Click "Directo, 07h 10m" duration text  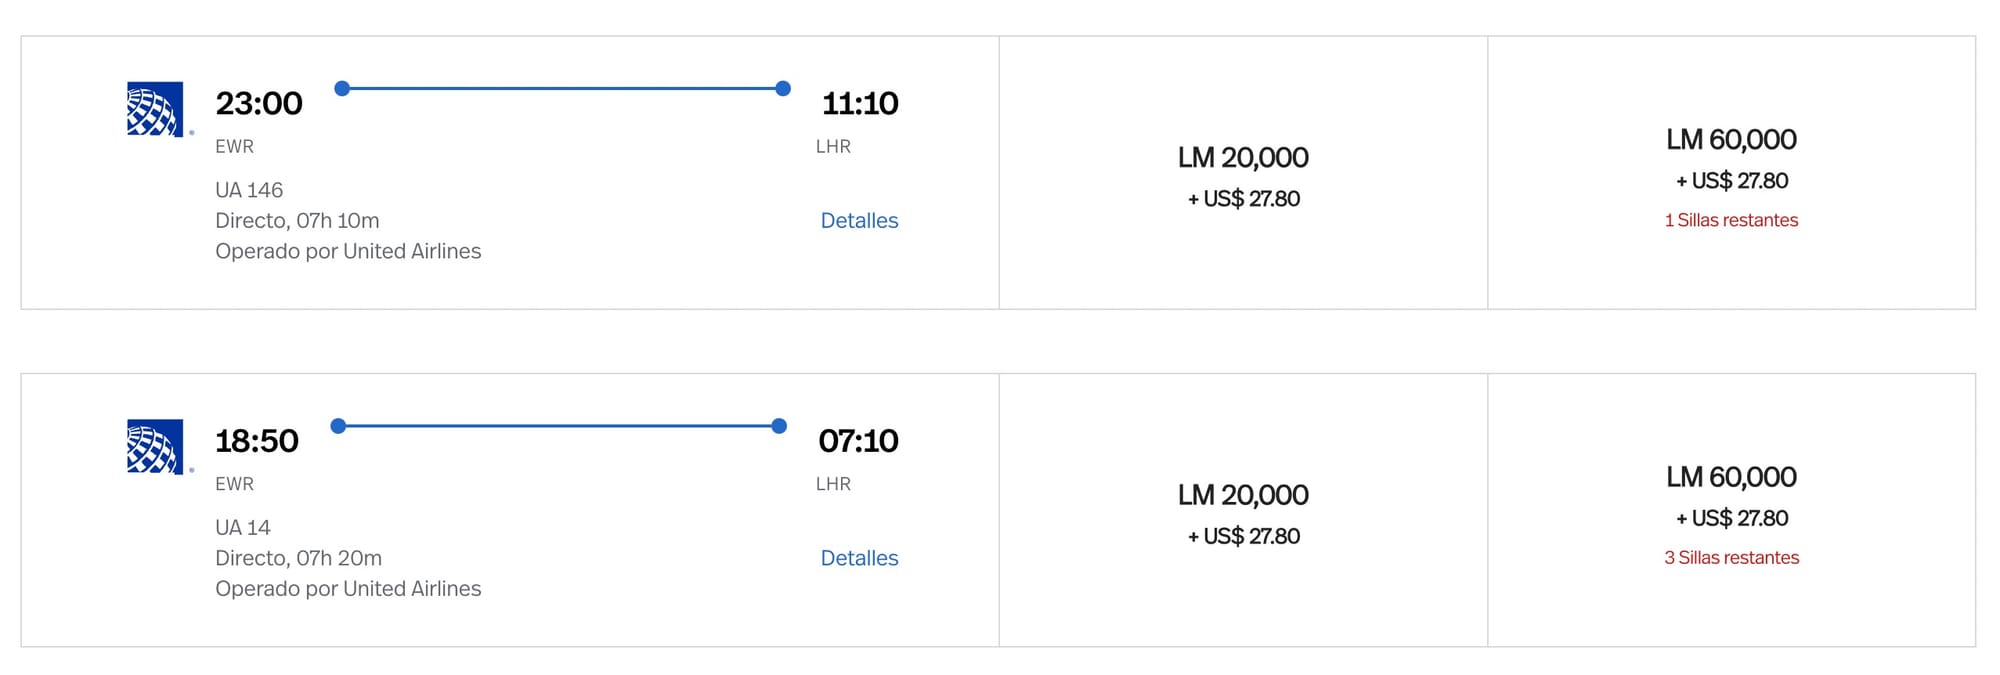(x=297, y=220)
